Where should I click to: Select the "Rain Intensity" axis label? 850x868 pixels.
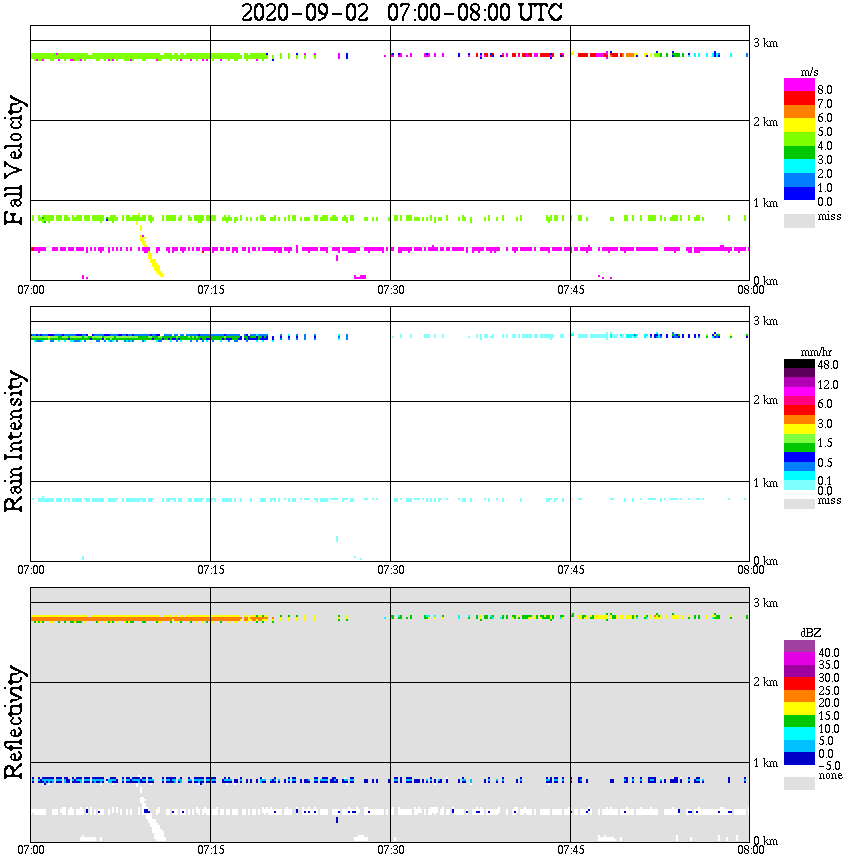(14, 441)
